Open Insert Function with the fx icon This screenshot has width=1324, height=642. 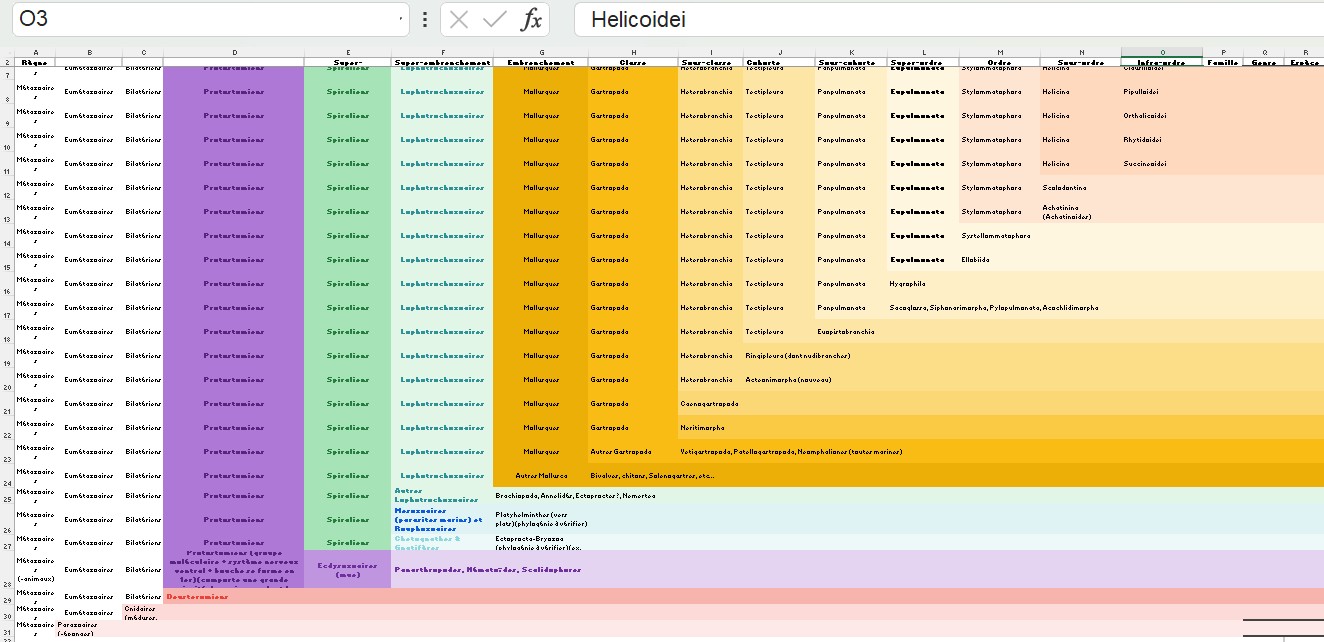pos(532,19)
